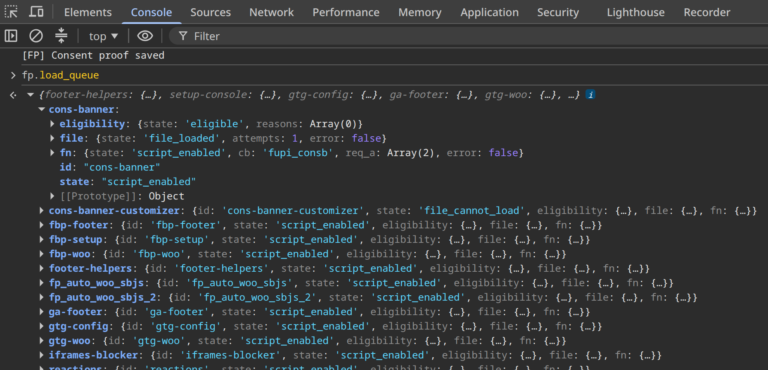The width and height of the screenshot is (768, 370).
Task: Open the Memory tab
Action: 420,12
